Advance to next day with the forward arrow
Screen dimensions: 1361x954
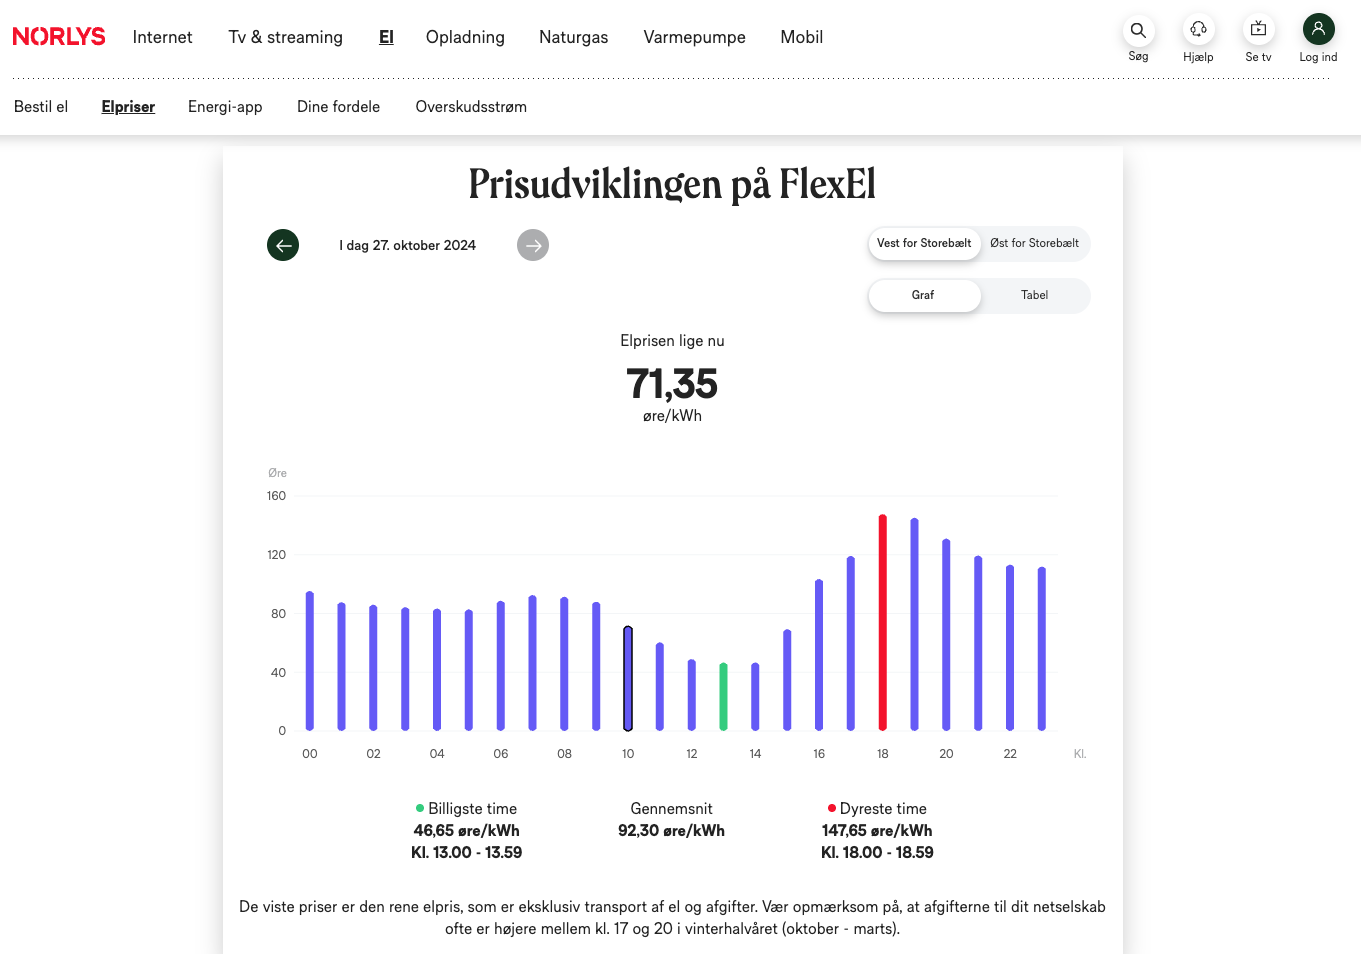pyautogui.click(x=533, y=245)
